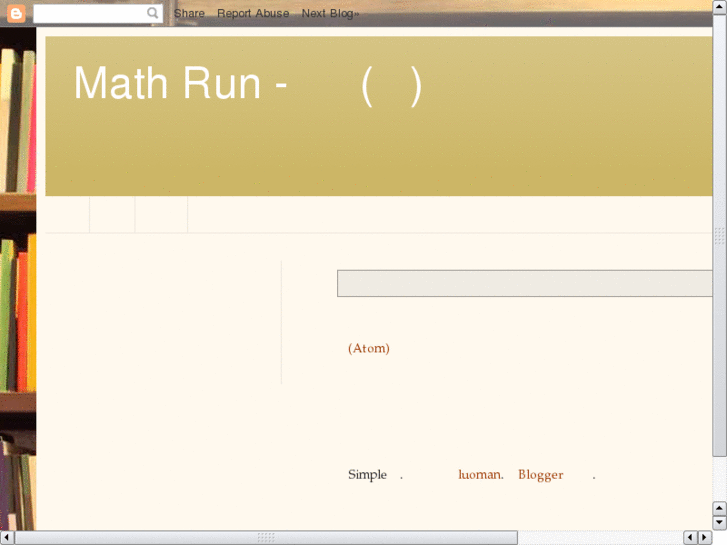Go to Next Blog
The height and width of the screenshot is (545, 727).
330,13
